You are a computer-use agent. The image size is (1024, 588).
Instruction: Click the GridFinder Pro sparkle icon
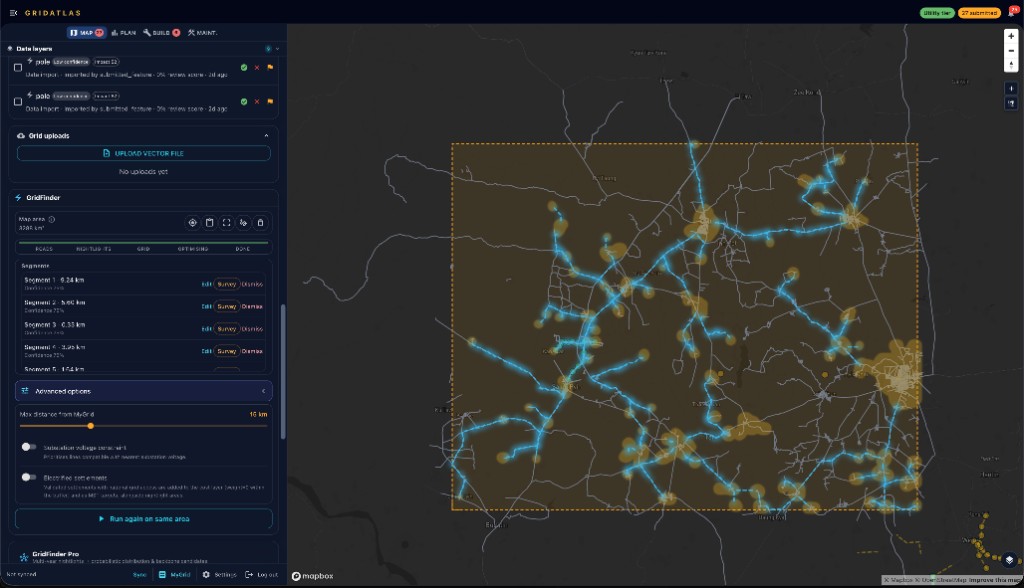point(24,557)
